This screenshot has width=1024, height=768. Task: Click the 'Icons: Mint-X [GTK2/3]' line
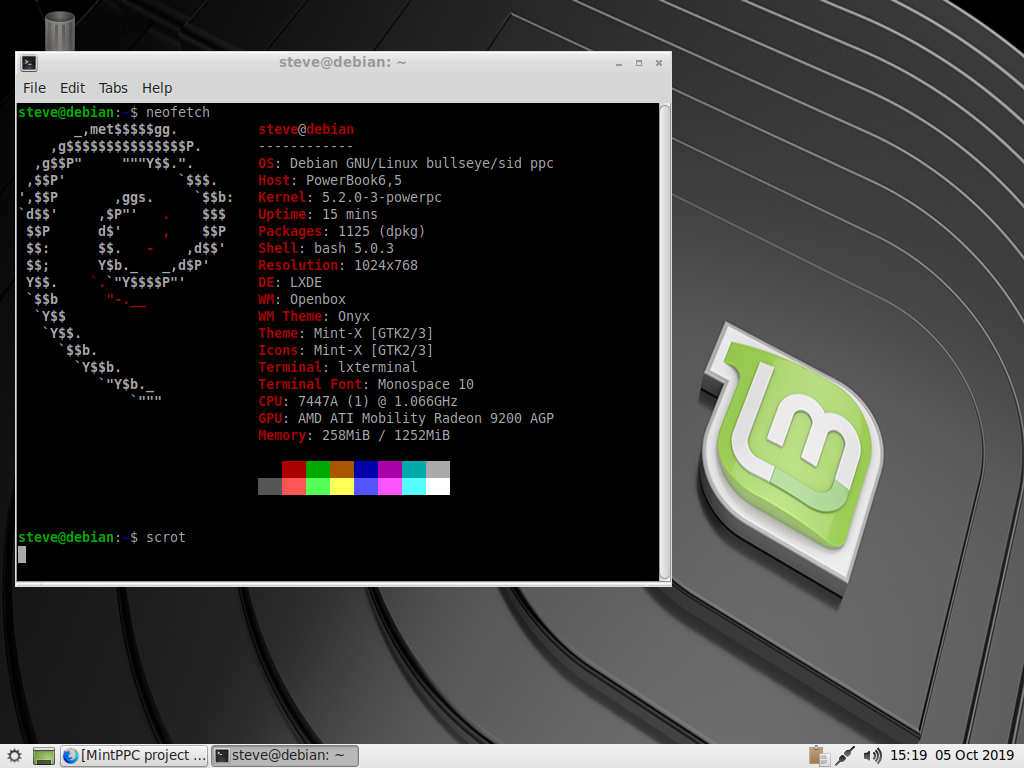(x=345, y=350)
